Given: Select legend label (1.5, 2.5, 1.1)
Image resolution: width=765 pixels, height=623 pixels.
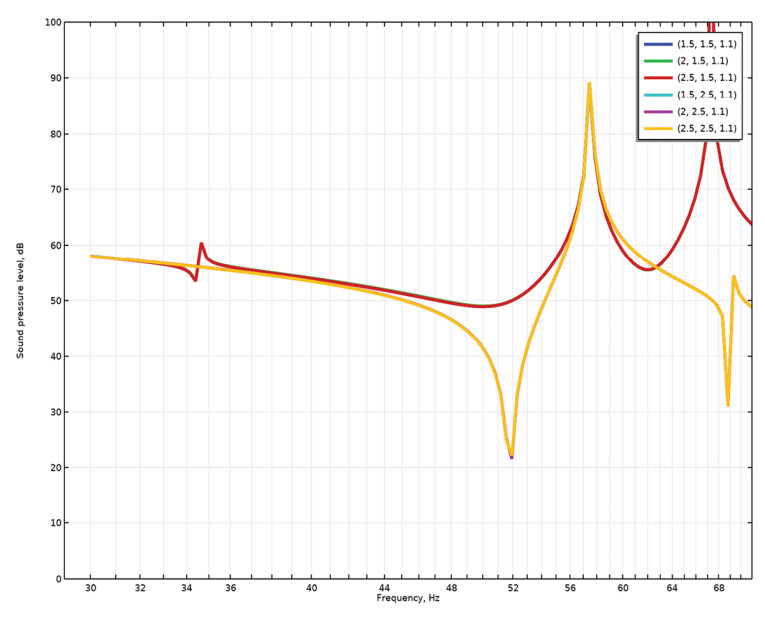Looking at the screenshot, I should point(706,95).
